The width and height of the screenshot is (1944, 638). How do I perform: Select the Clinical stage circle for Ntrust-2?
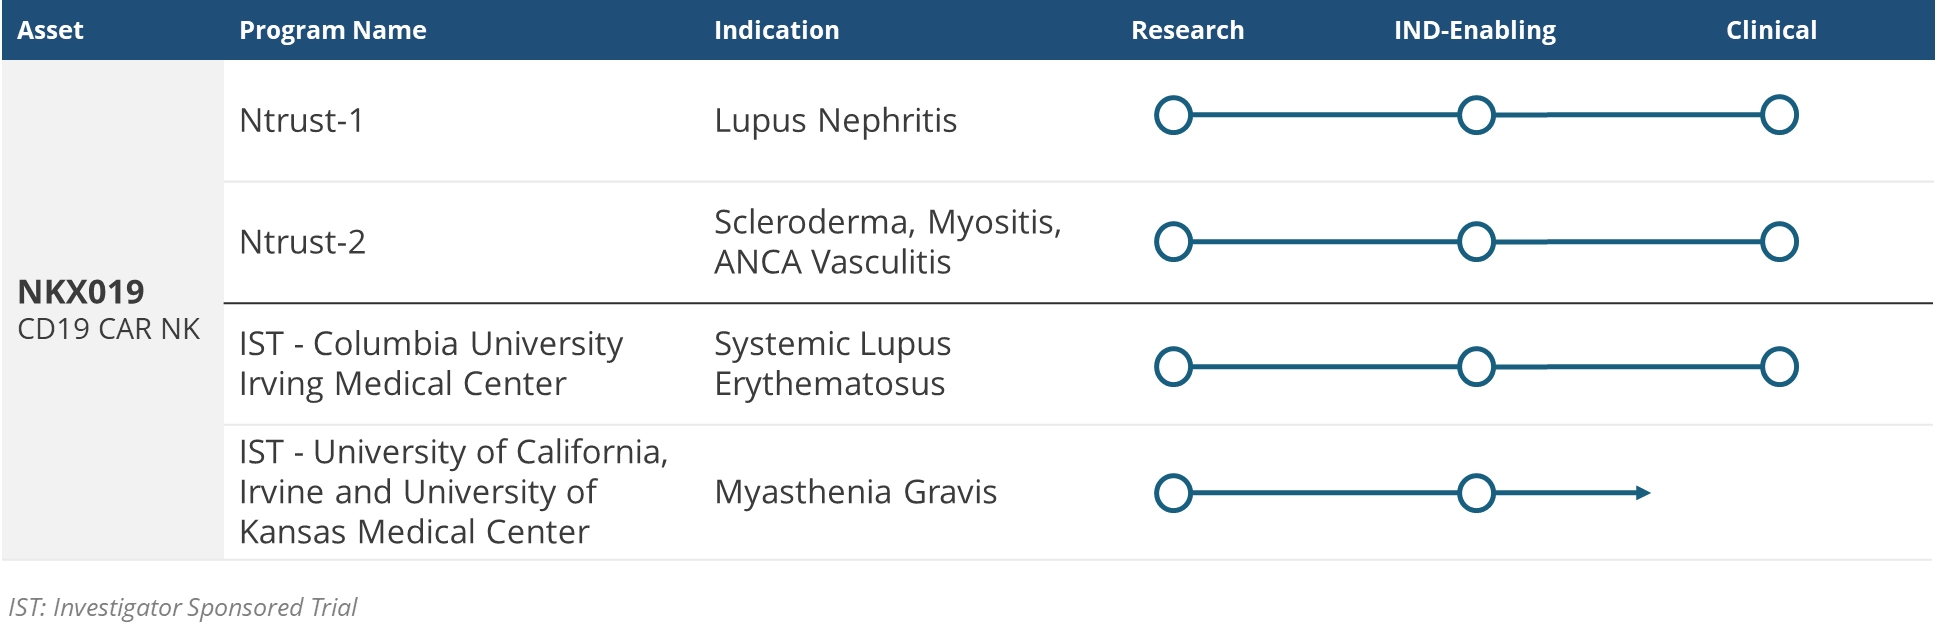click(x=1779, y=242)
